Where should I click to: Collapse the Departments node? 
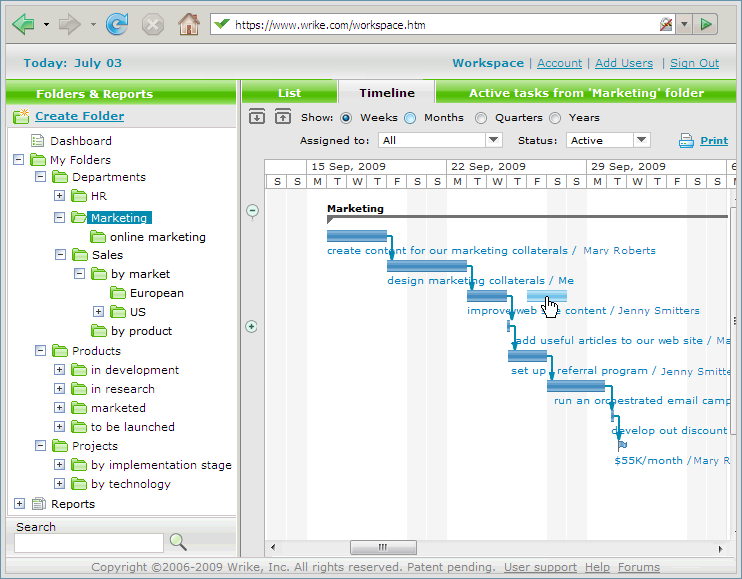point(41,177)
